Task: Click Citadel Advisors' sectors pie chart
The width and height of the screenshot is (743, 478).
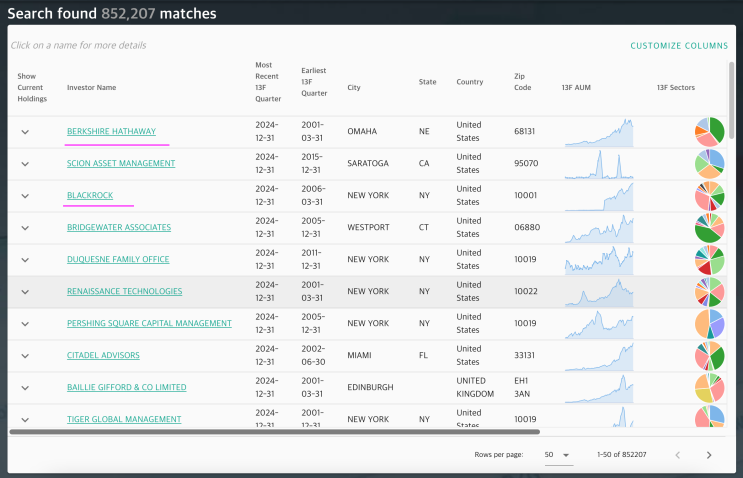Action: [x=709, y=356]
